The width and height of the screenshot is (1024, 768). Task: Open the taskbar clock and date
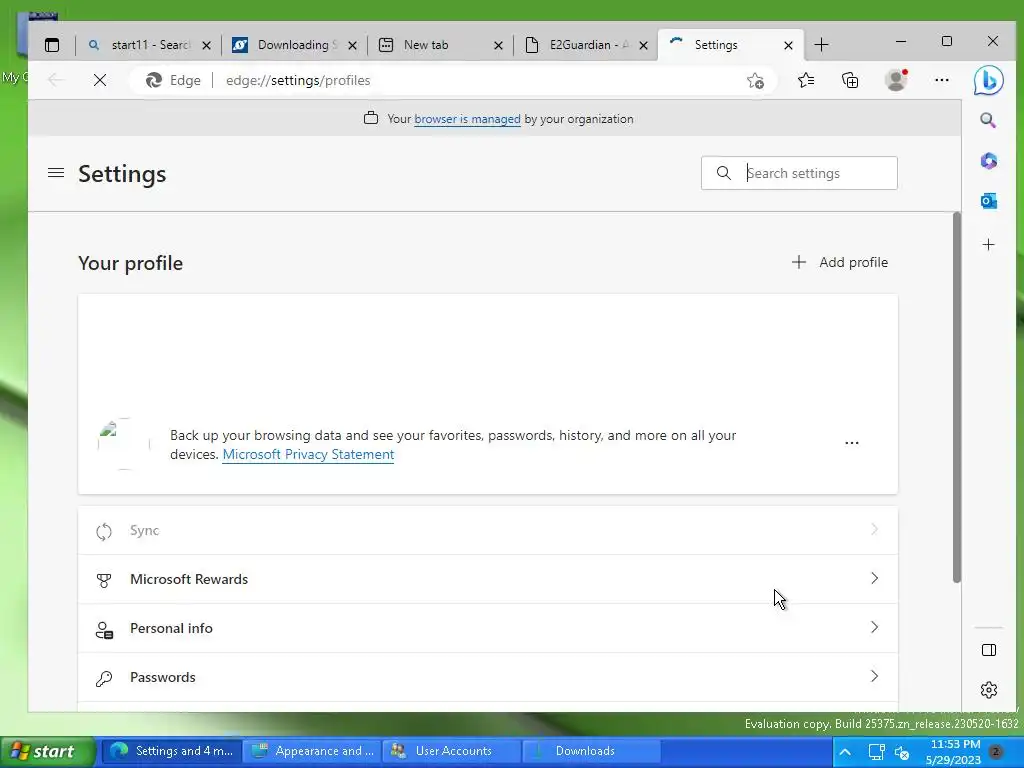tap(954, 752)
